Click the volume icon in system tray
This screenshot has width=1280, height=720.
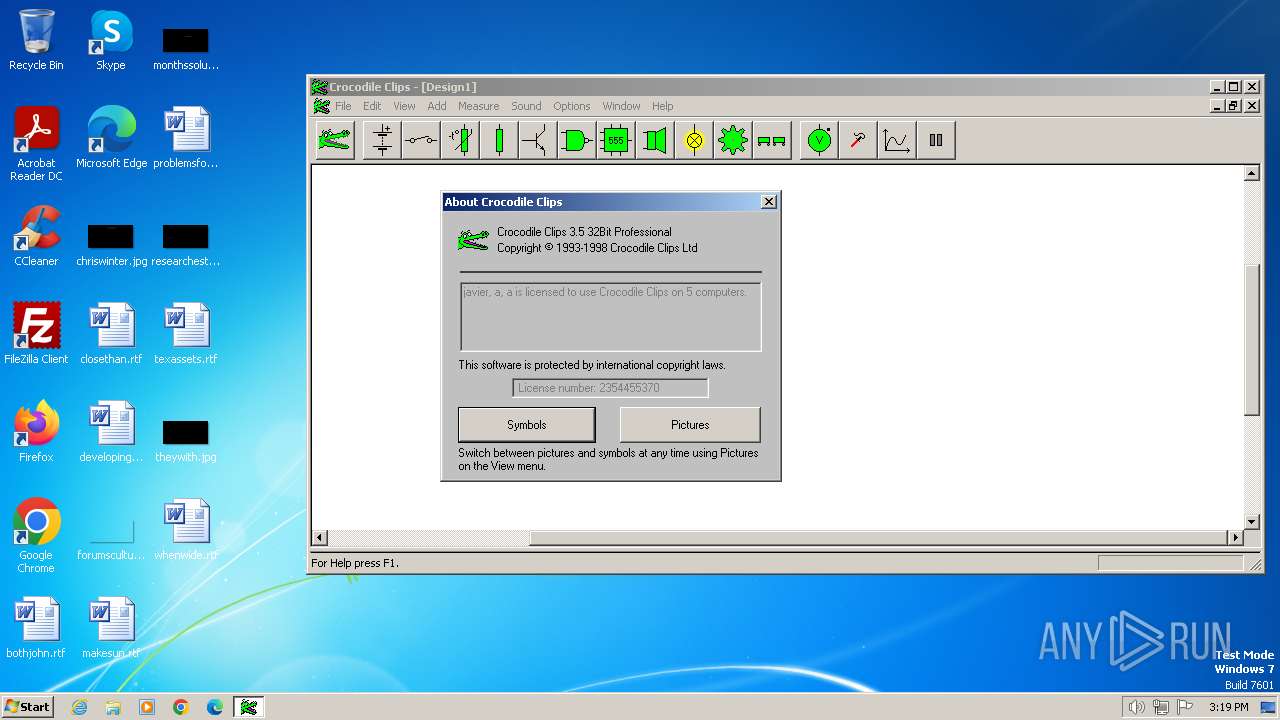pyautogui.click(x=1136, y=707)
